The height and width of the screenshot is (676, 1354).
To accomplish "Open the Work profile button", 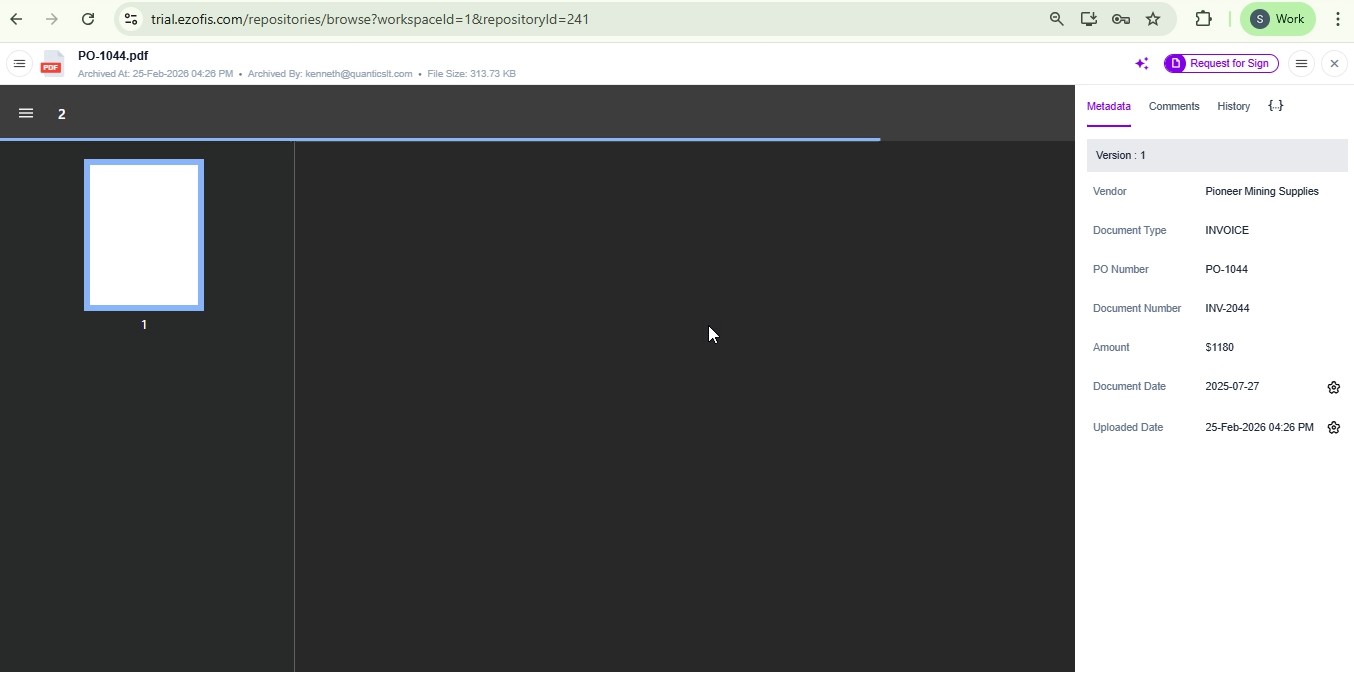I will tap(1279, 19).
